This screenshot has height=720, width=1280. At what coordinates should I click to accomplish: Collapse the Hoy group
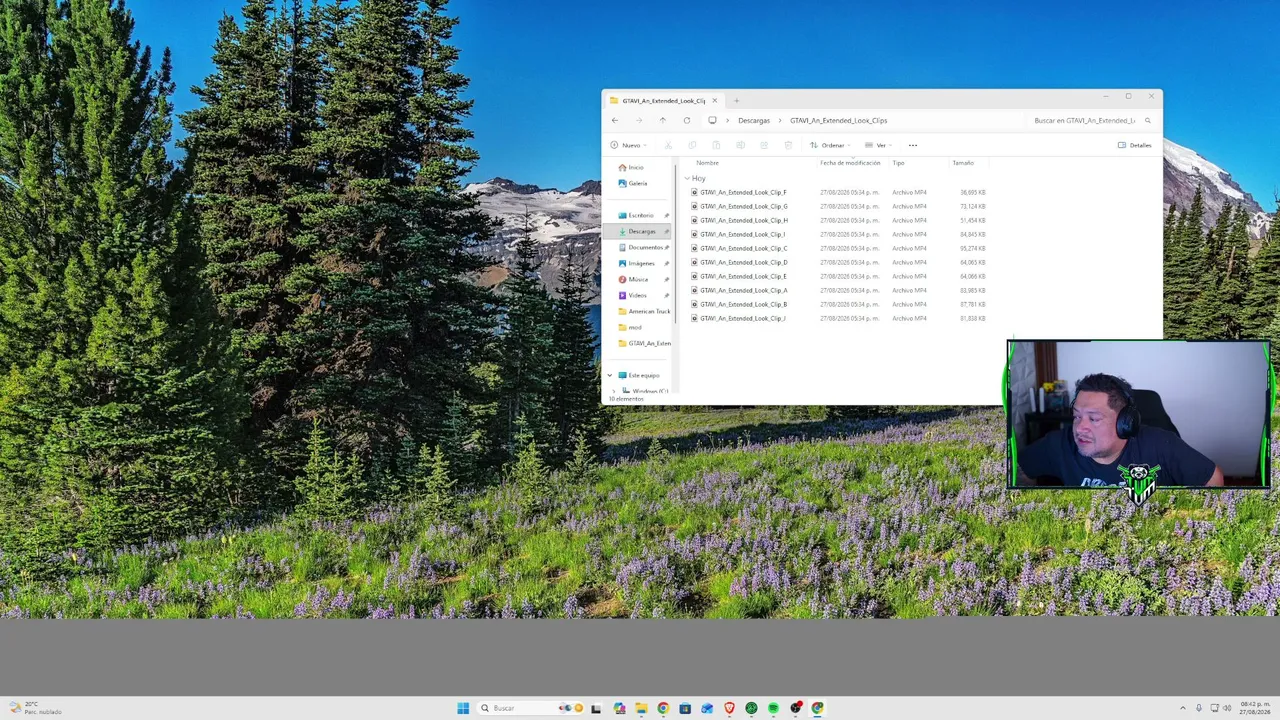686,178
